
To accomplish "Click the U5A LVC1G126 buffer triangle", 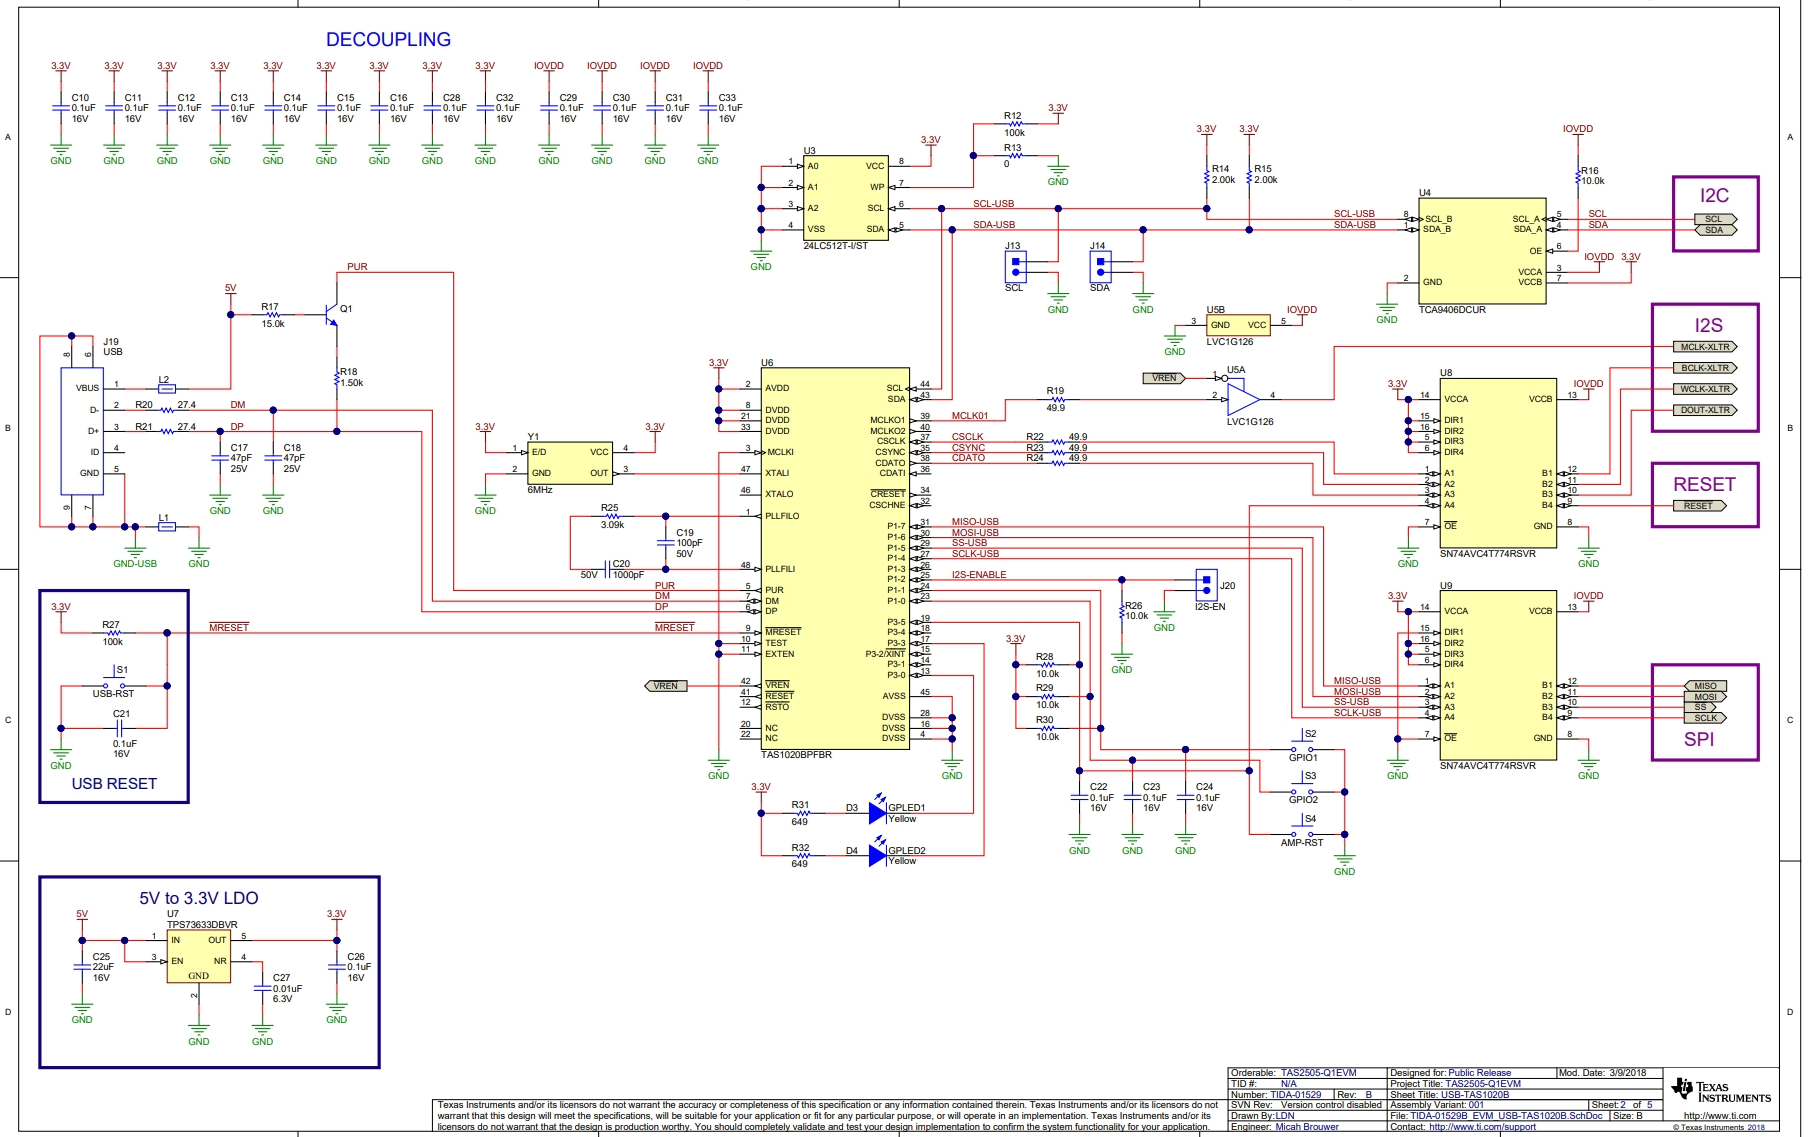I will [x=1242, y=399].
